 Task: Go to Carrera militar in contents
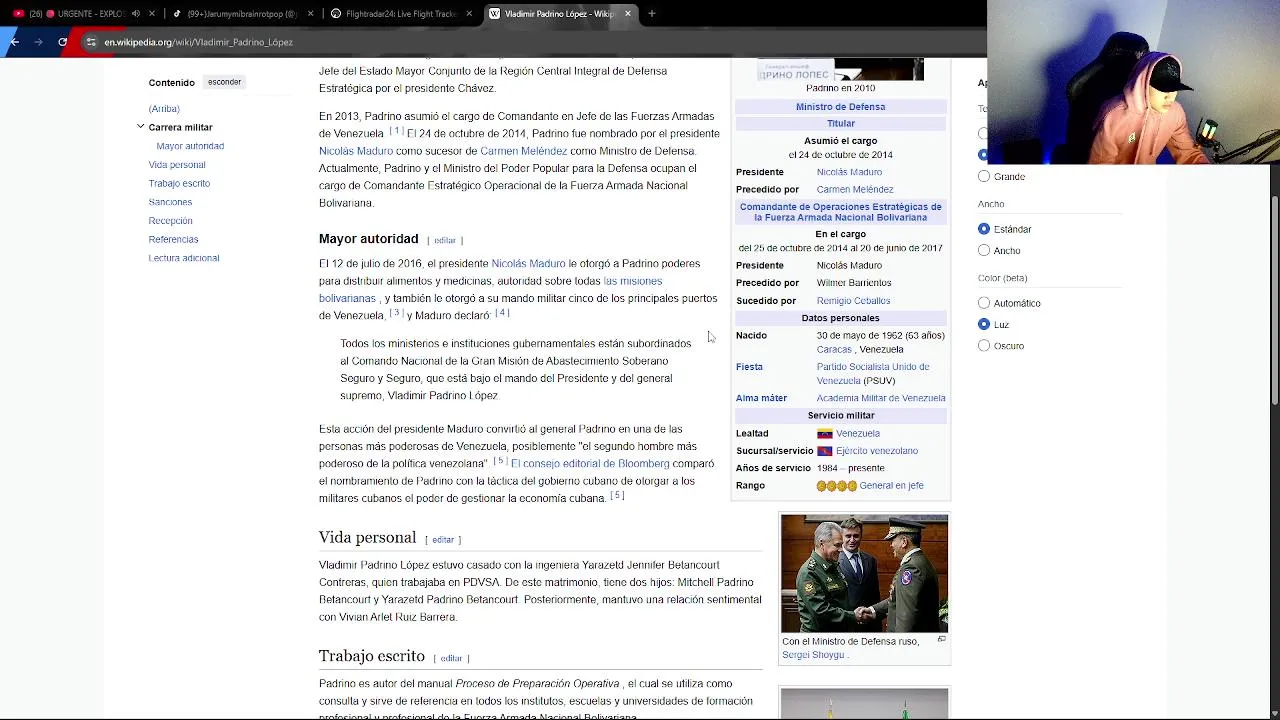point(180,127)
